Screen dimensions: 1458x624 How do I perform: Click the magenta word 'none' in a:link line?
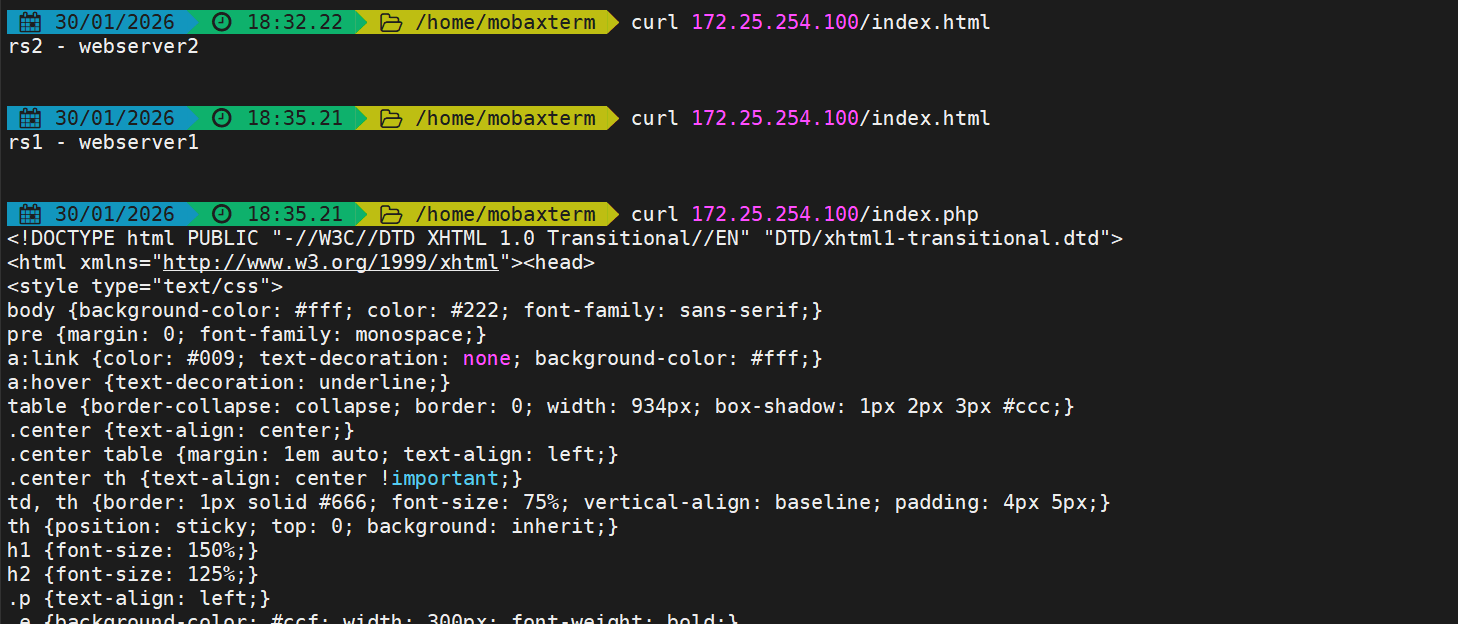pyautogui.click(x=487, y=358)
